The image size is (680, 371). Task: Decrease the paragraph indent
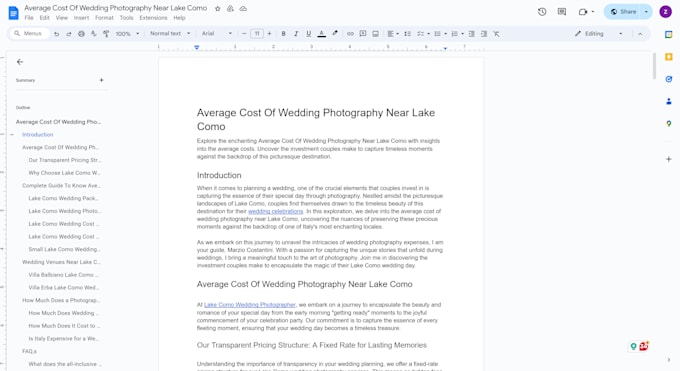(x=471, y=33)
